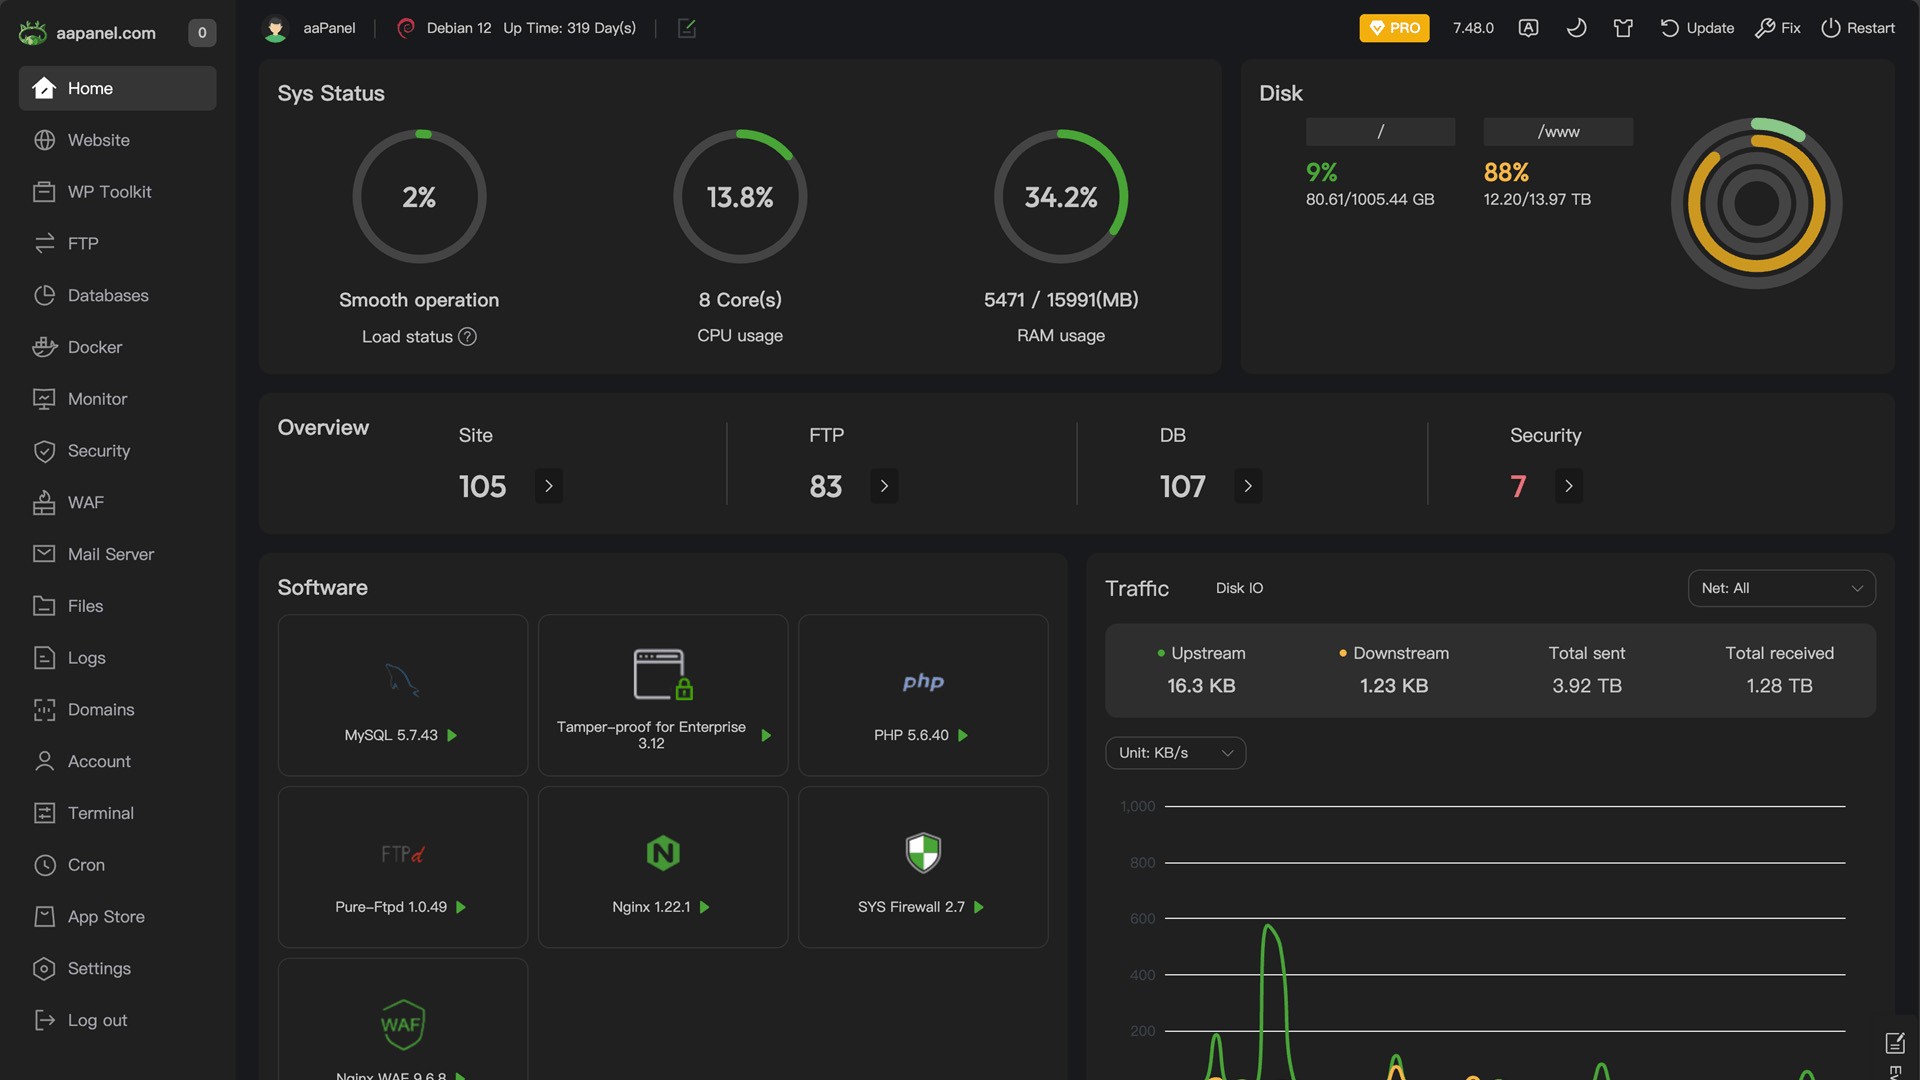1920x1080 pixels.
Task: Select the /www disk tab
Action: (1558, 132)
